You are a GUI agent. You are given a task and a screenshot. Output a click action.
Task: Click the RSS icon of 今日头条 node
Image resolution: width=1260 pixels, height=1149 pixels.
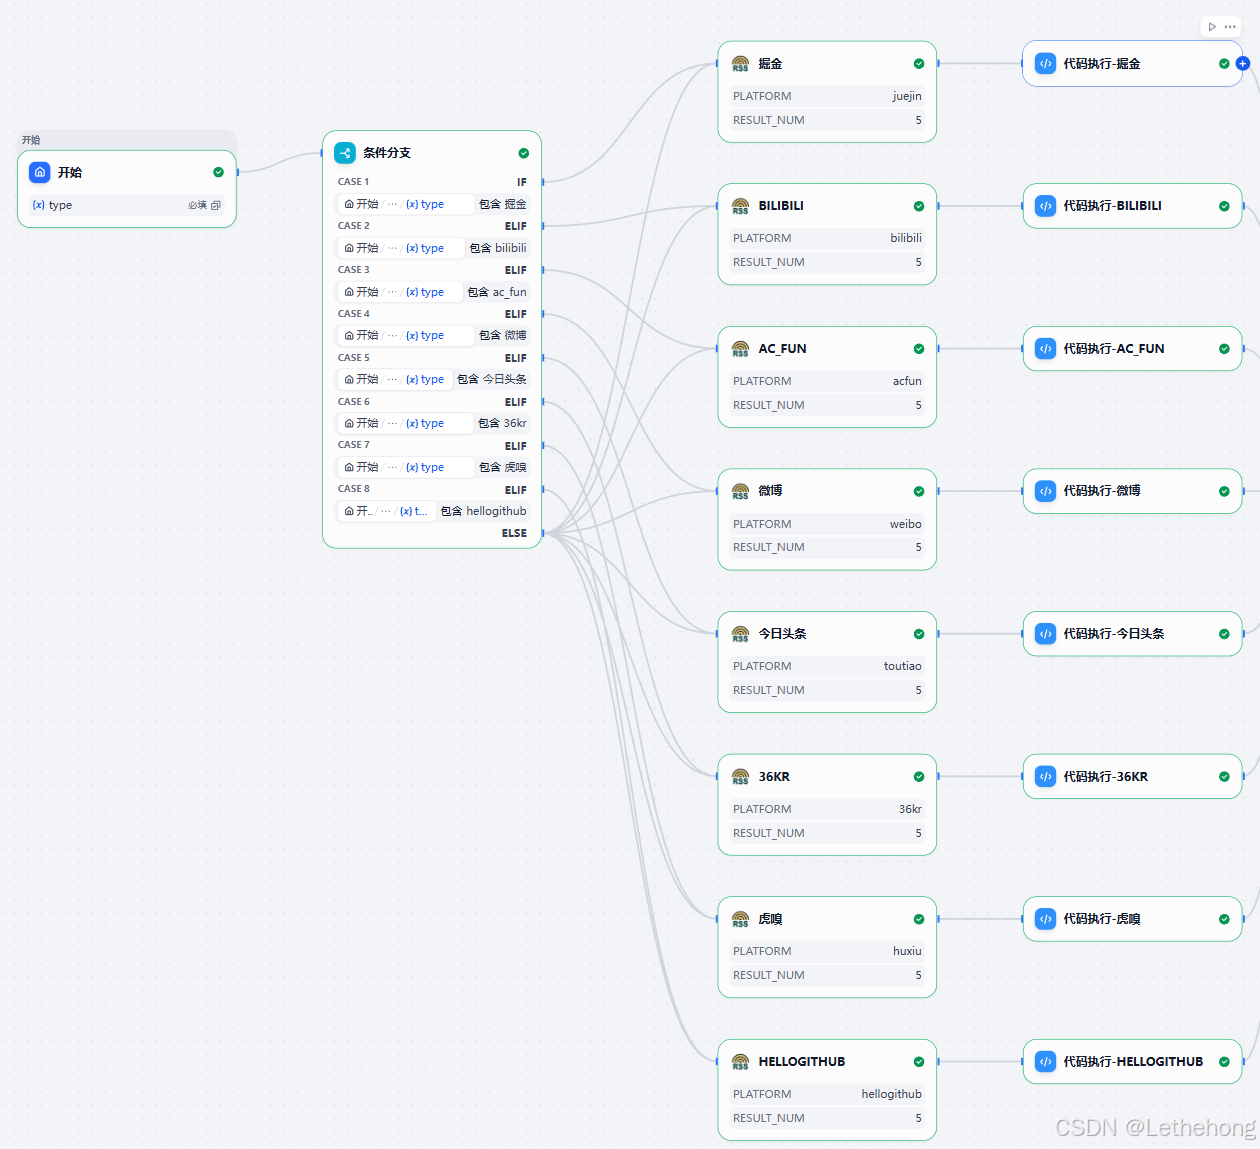click(x=740, y=634)
